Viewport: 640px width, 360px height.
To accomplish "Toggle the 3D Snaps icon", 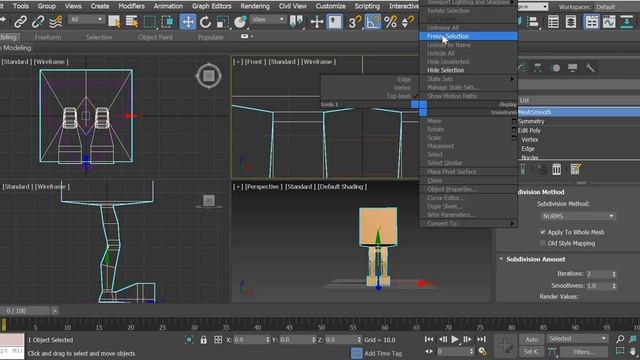I will pyautogui.click(x=355, y=22).
